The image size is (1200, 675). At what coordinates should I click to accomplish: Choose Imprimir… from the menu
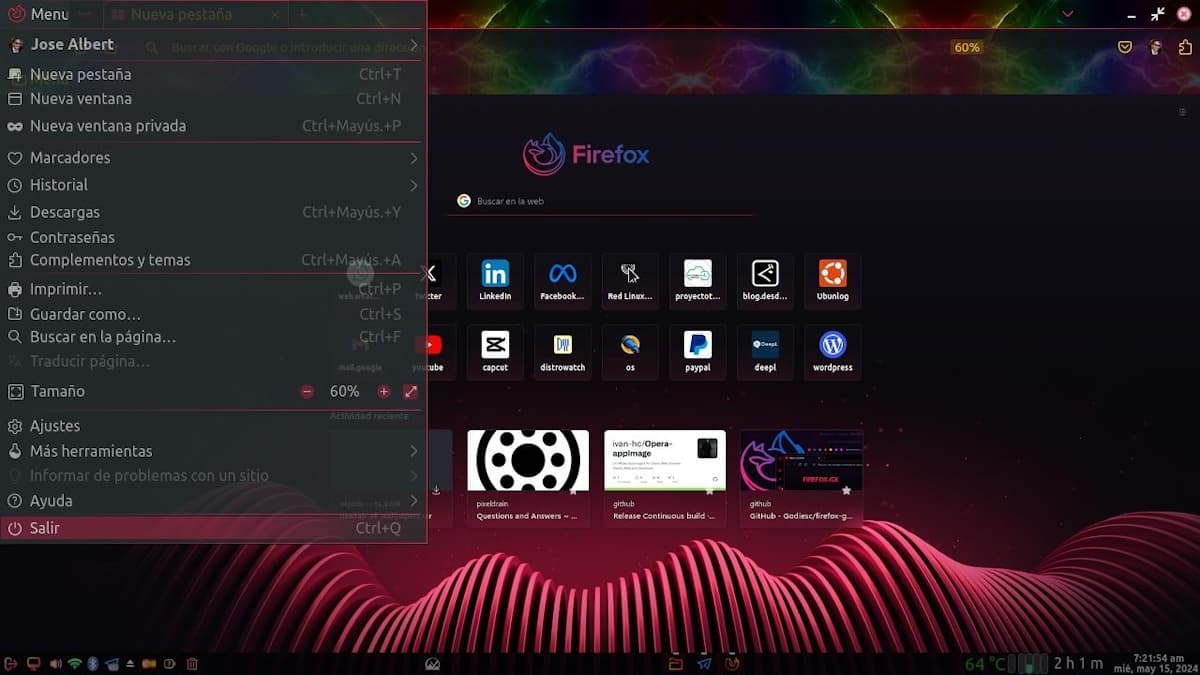(214, 289)
